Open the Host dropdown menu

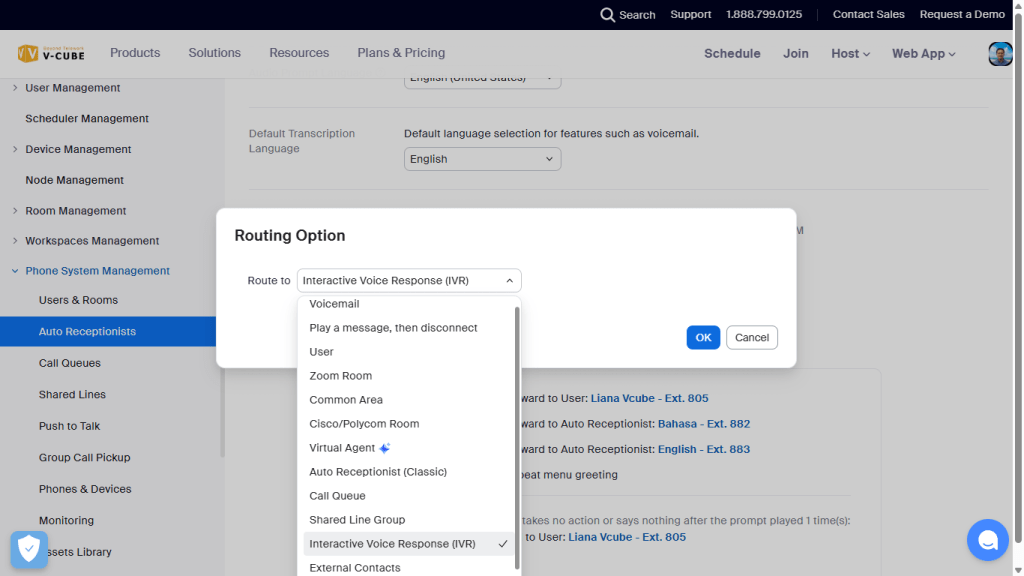pos(850,54)
